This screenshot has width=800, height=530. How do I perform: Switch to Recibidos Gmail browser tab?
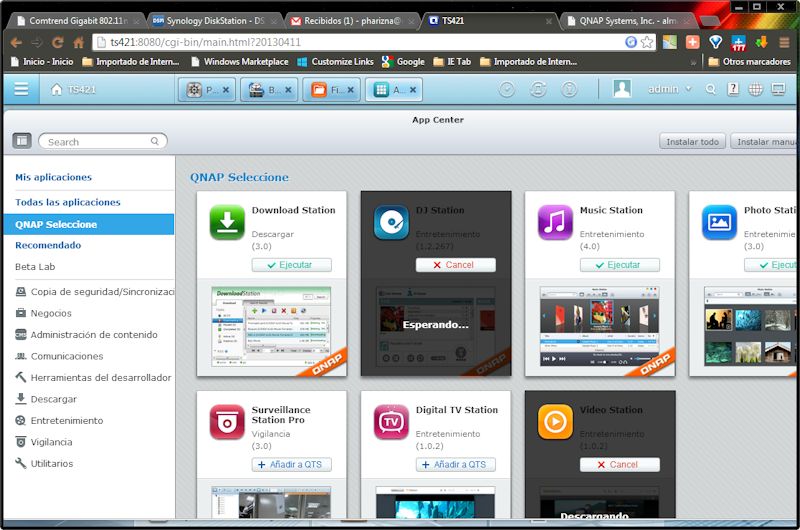[x=352, y=21]
